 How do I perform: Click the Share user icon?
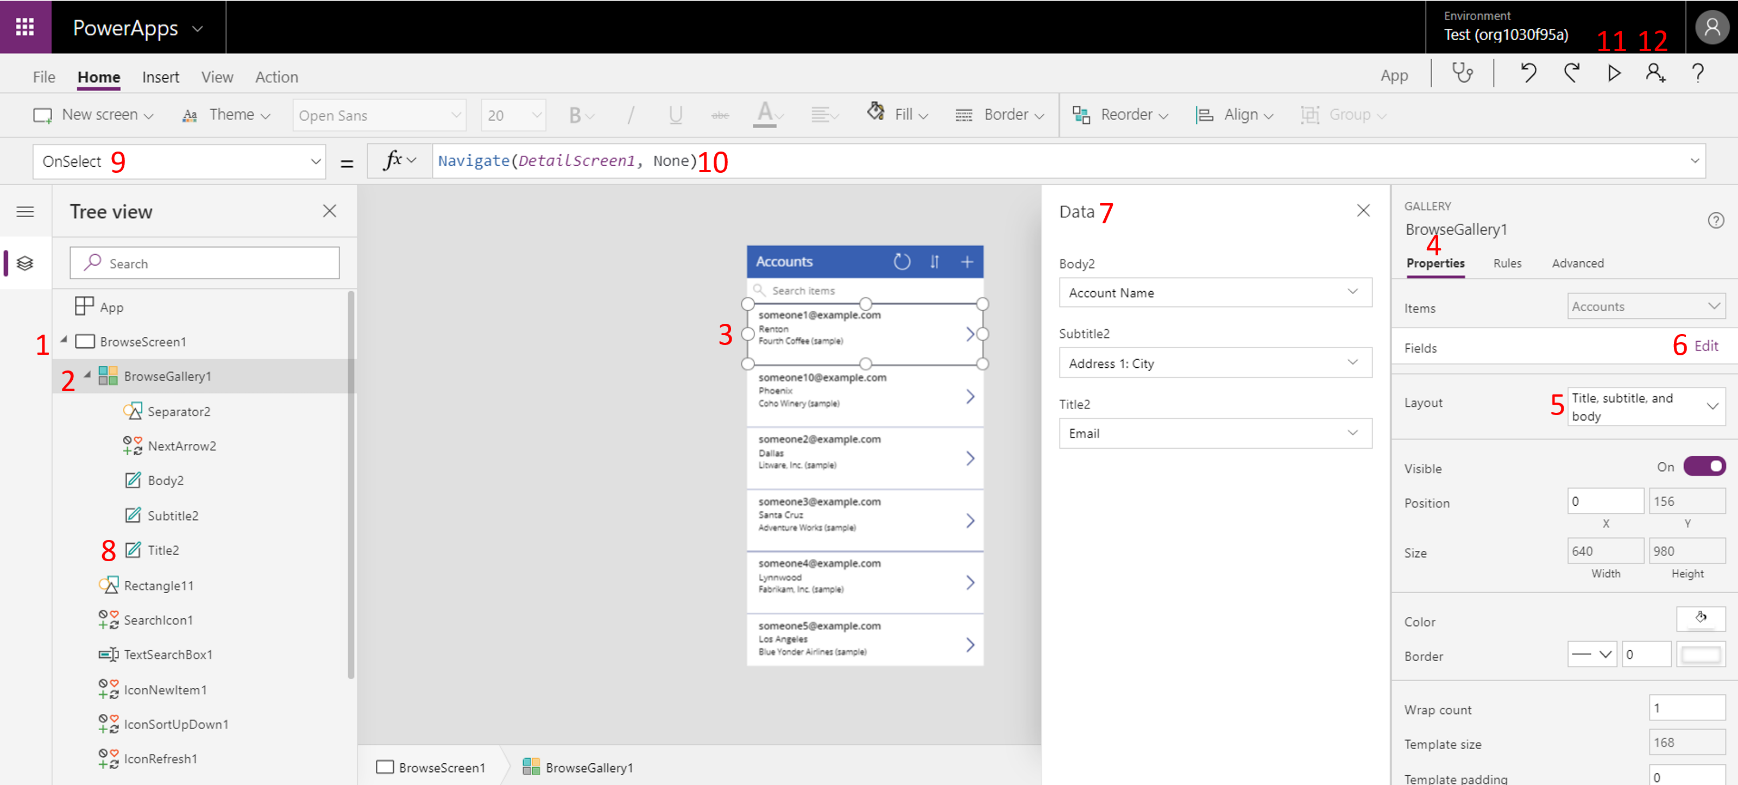coord(1655,73)
